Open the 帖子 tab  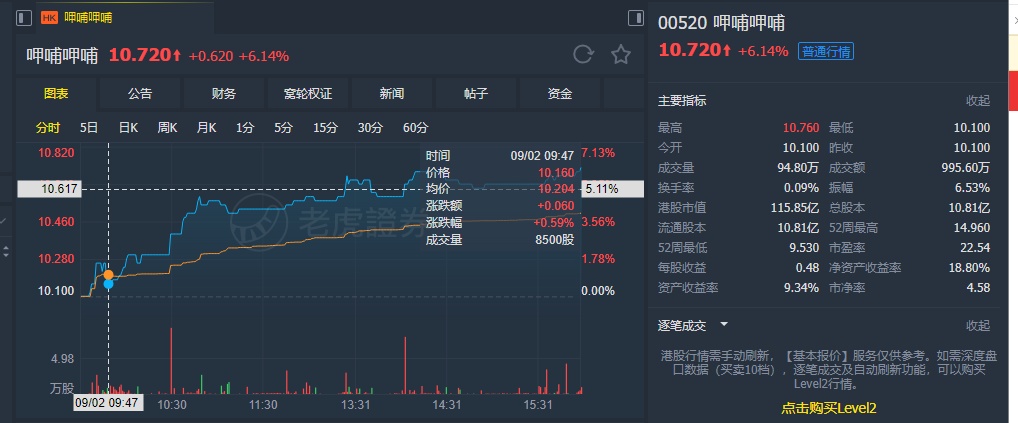476,94
